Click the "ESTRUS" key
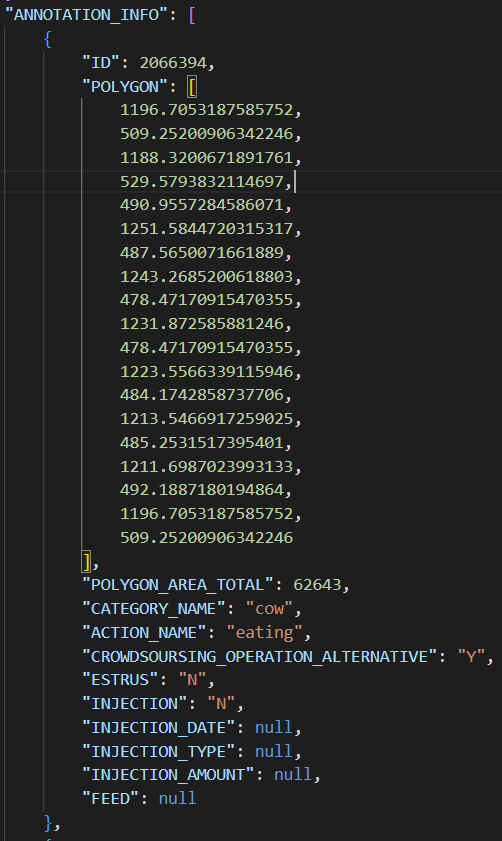Viewport: 502px width, 841px height. [x=120, y=680]
